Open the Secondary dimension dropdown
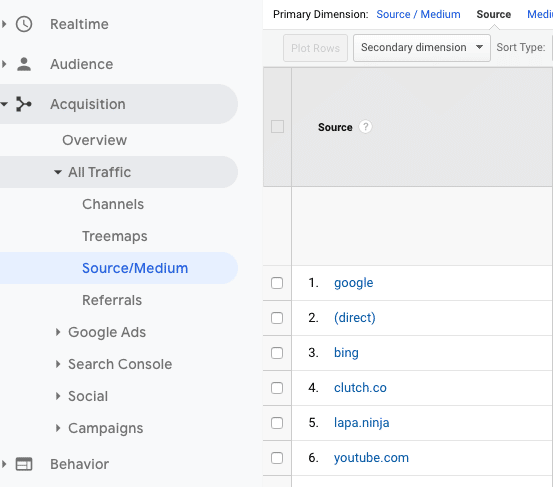This screenshot has width=553, height=487. [422, 48]
